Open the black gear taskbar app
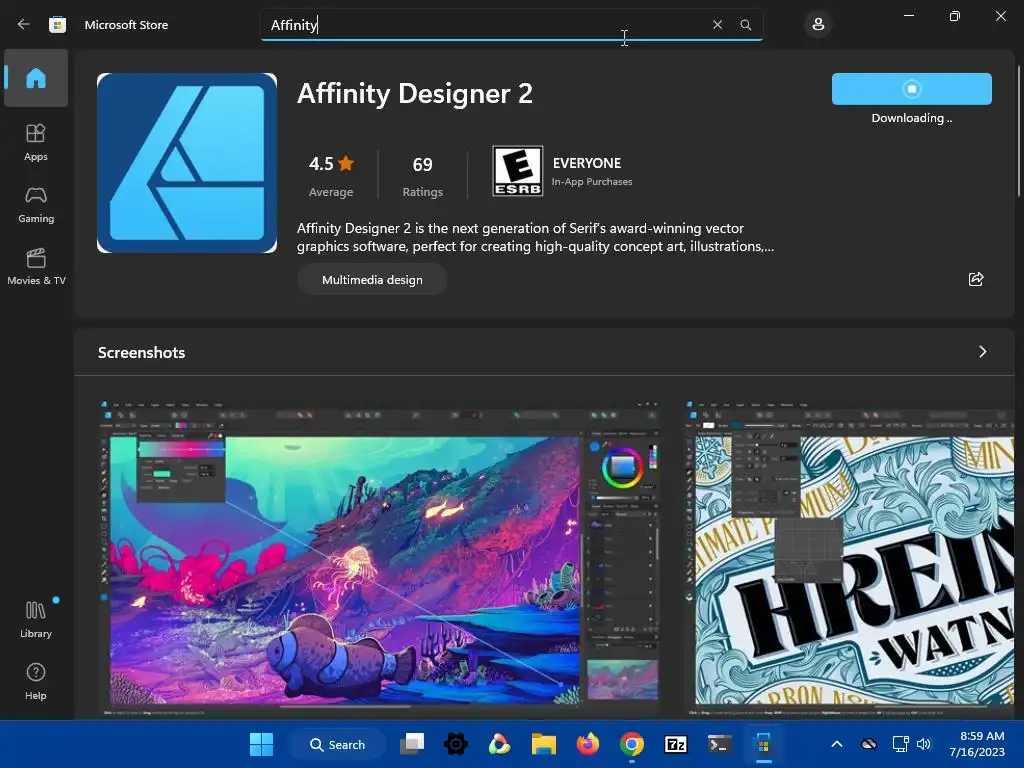This screenshot has width=1024, height=768. 456,744
